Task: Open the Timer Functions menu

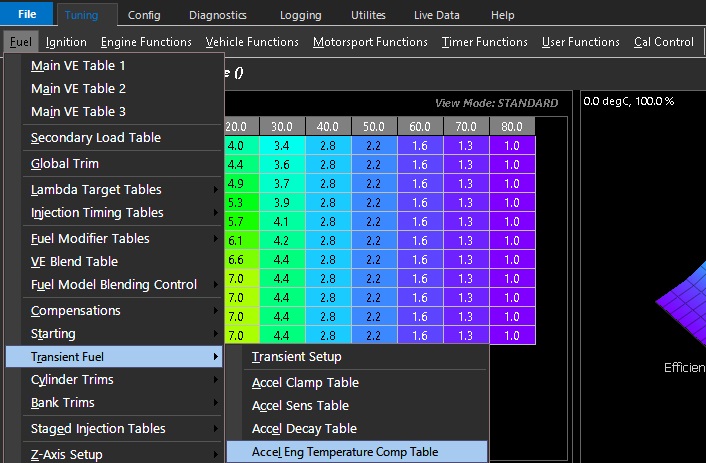Action: (484, 42)
